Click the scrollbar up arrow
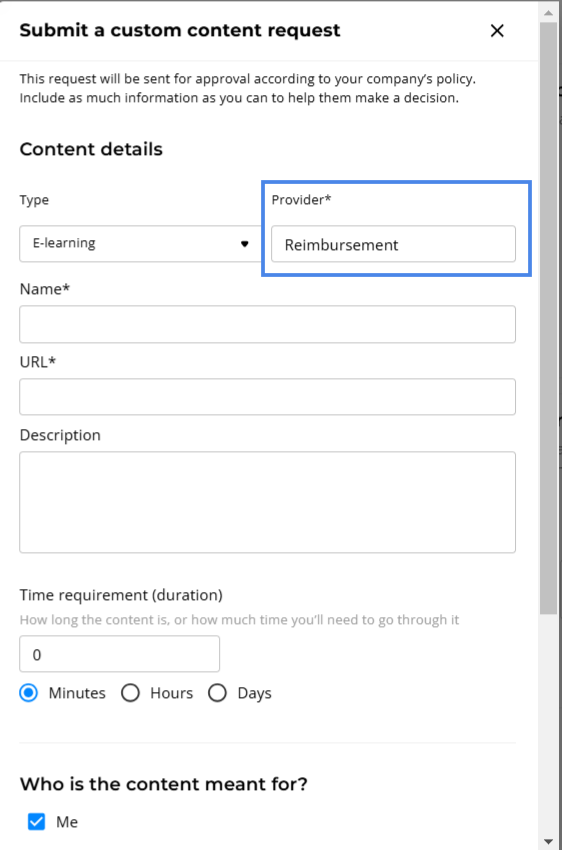Image resolution: width=562 pixels, height=850 pixels. click(x=548, y=12)
